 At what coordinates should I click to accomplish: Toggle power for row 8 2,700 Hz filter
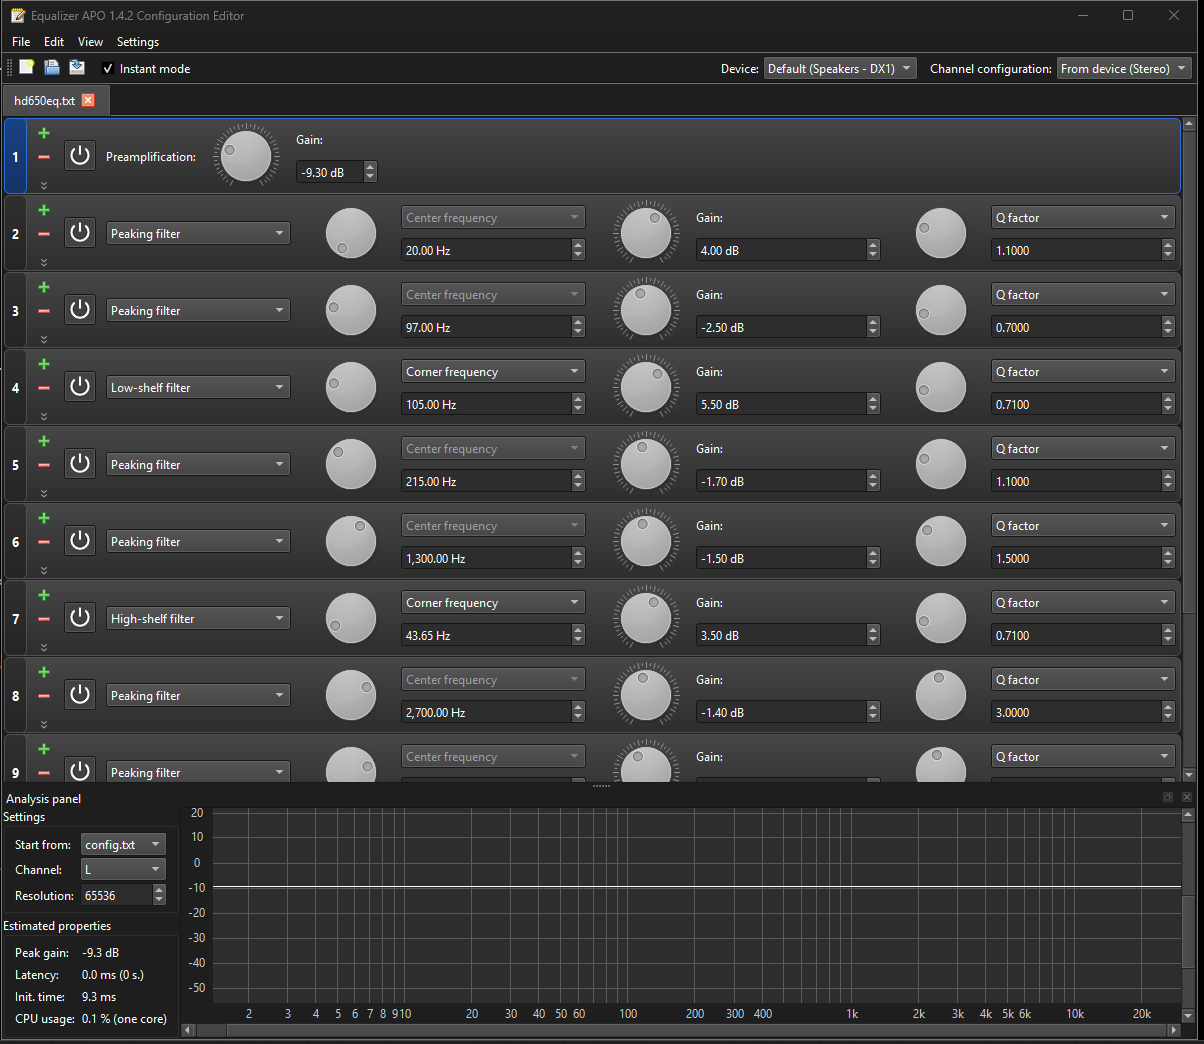[80, 695]
